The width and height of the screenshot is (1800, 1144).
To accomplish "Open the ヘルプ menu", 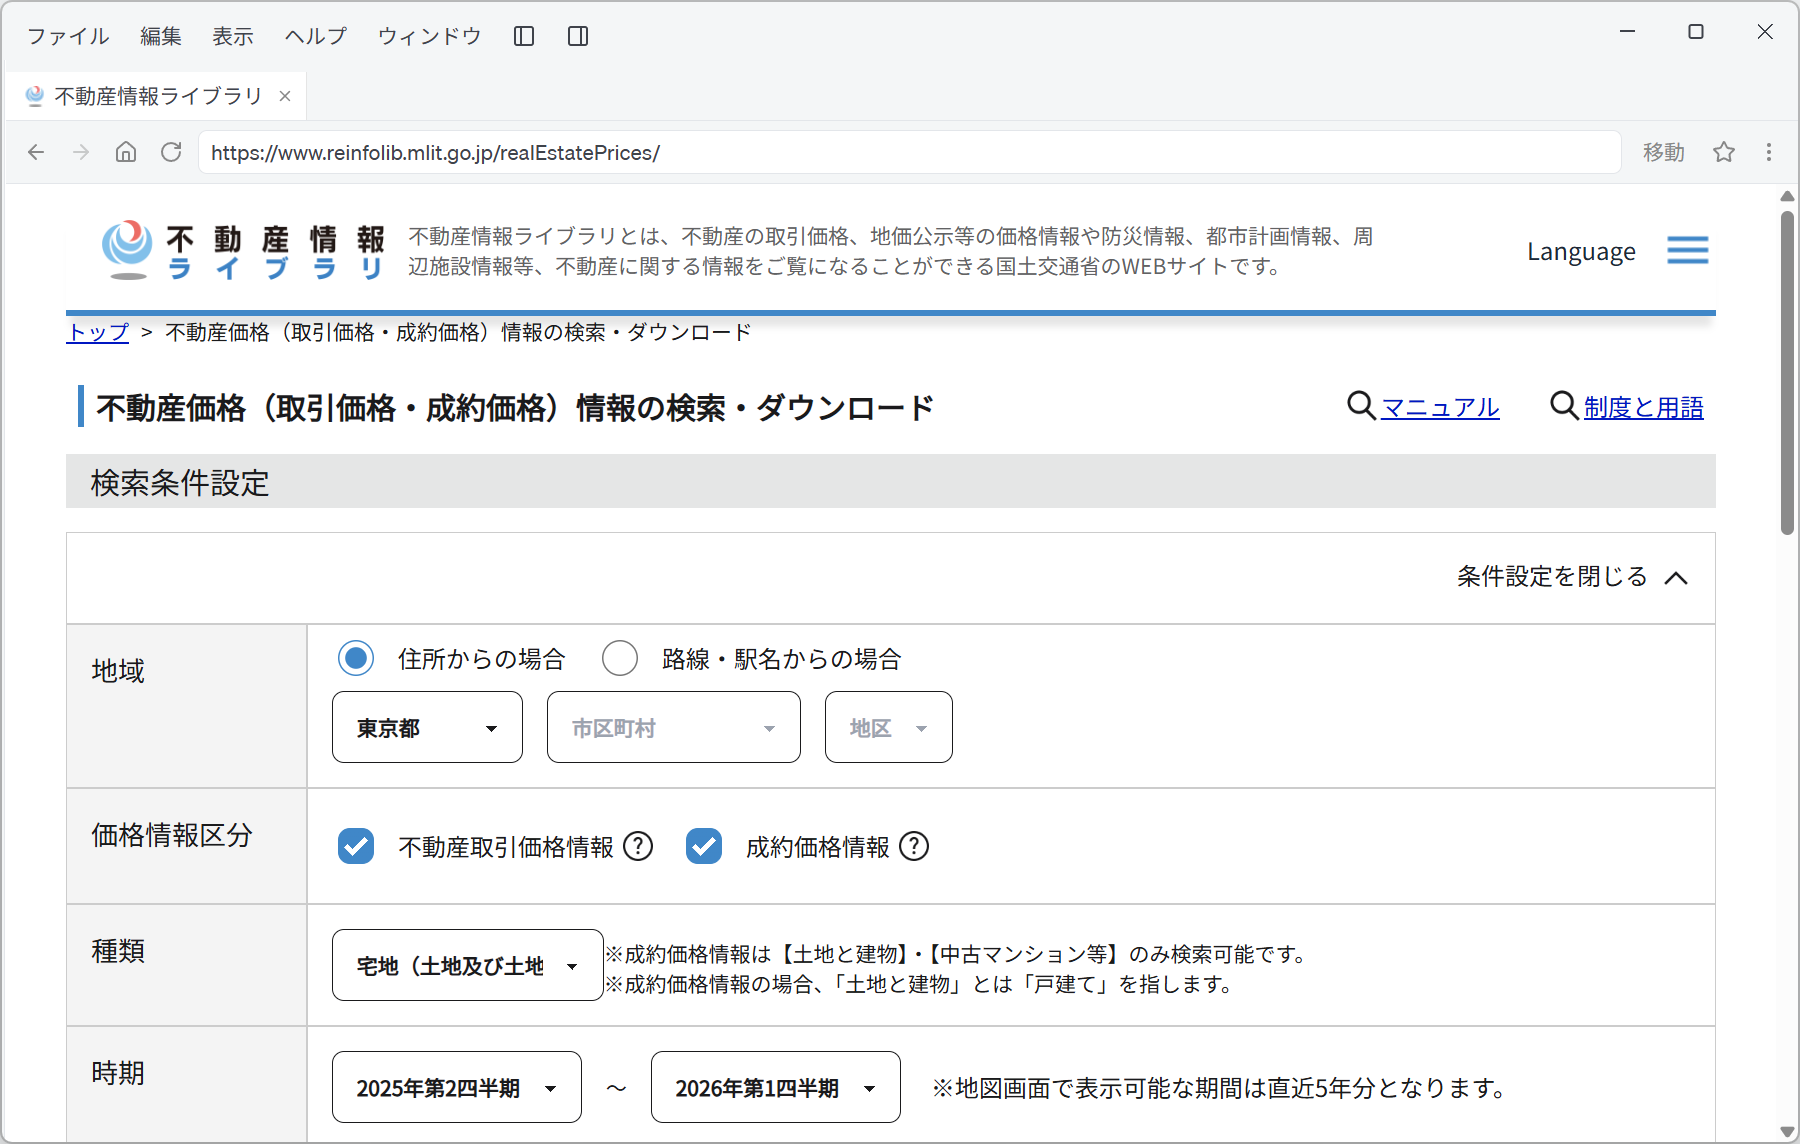I will (316, 36).
